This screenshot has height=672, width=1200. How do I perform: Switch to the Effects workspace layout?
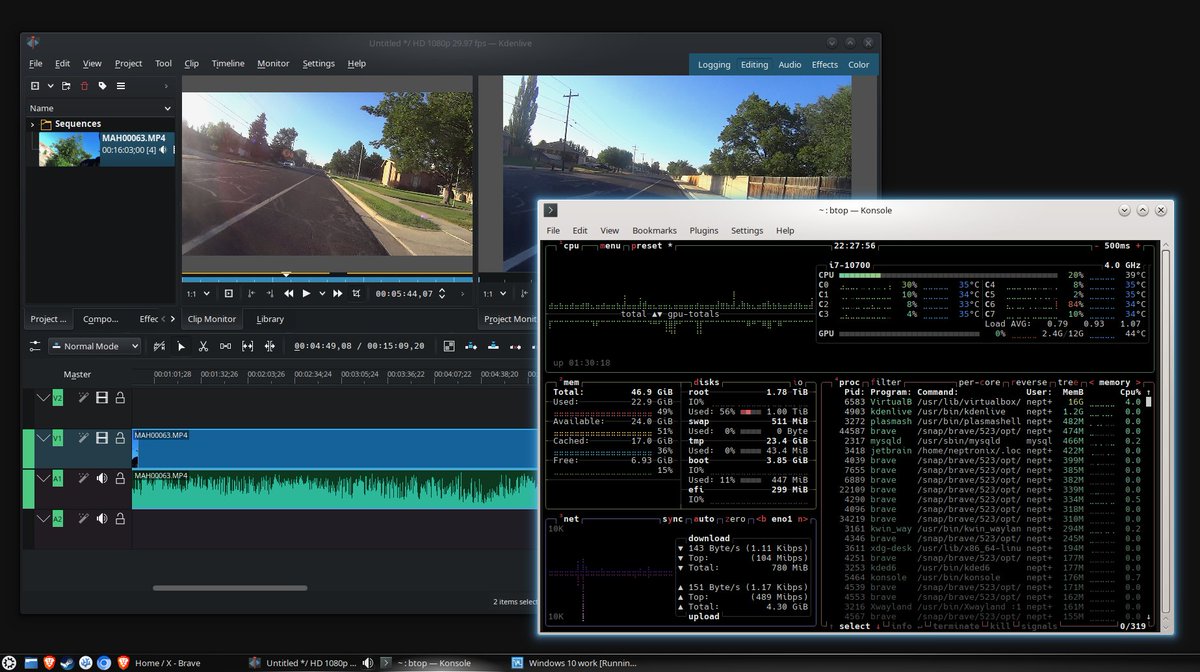[x=825, y=64]
